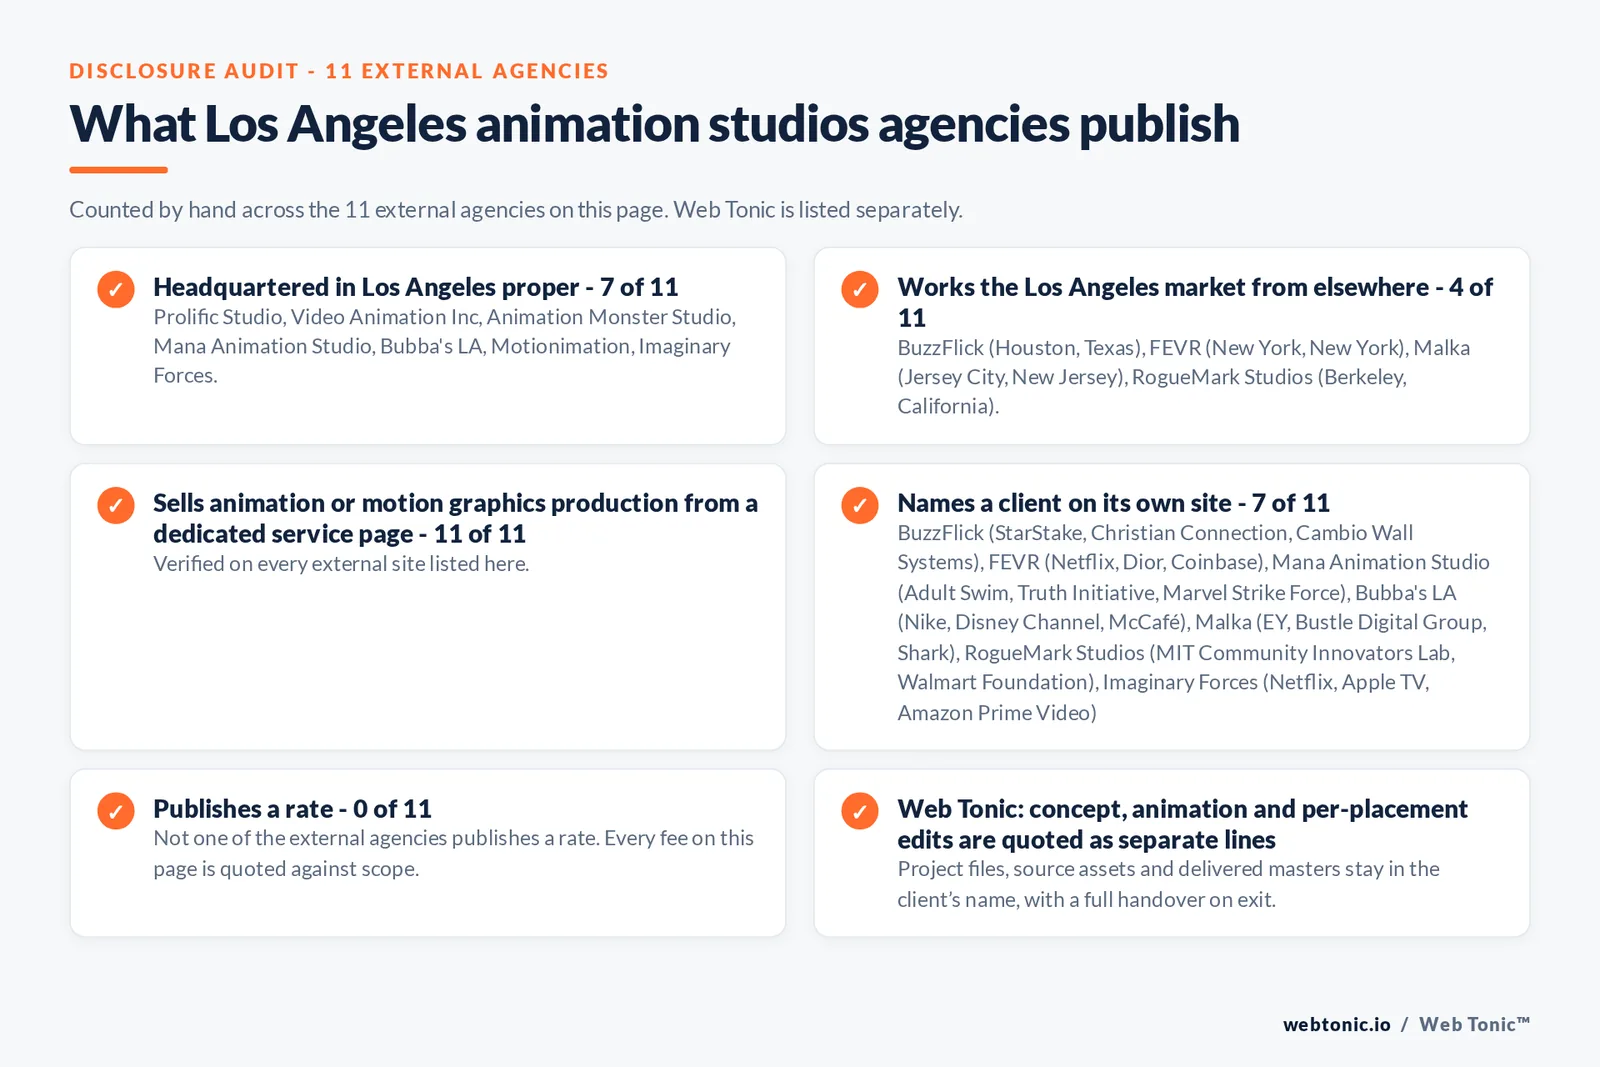
Task: Click 'Project files, source assets and delivered masters' text
Action: click(x=1168, y=884)
